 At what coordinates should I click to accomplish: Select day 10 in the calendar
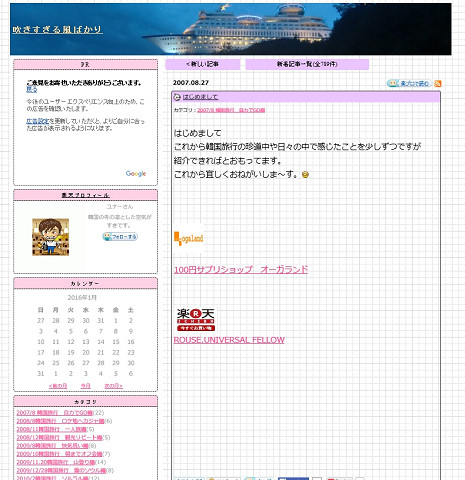(x=41, y=342)
